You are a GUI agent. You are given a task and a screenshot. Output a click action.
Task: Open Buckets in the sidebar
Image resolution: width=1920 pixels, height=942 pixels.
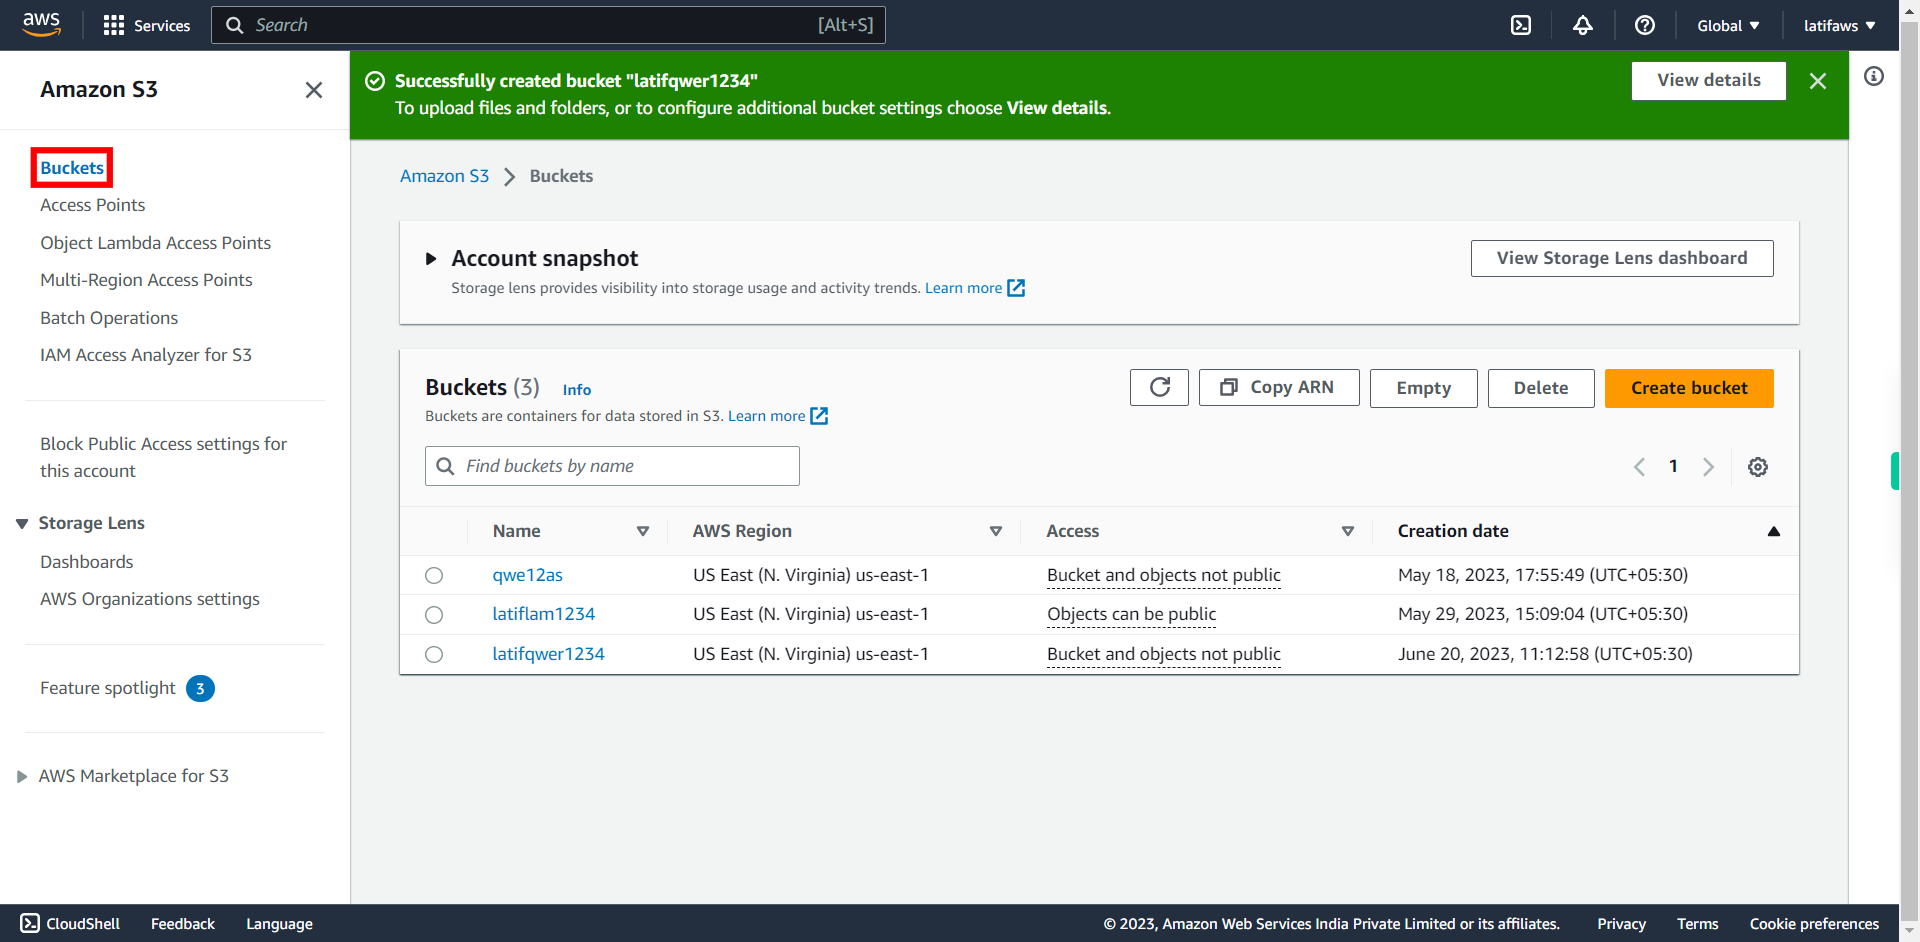[x=72, y=168]
